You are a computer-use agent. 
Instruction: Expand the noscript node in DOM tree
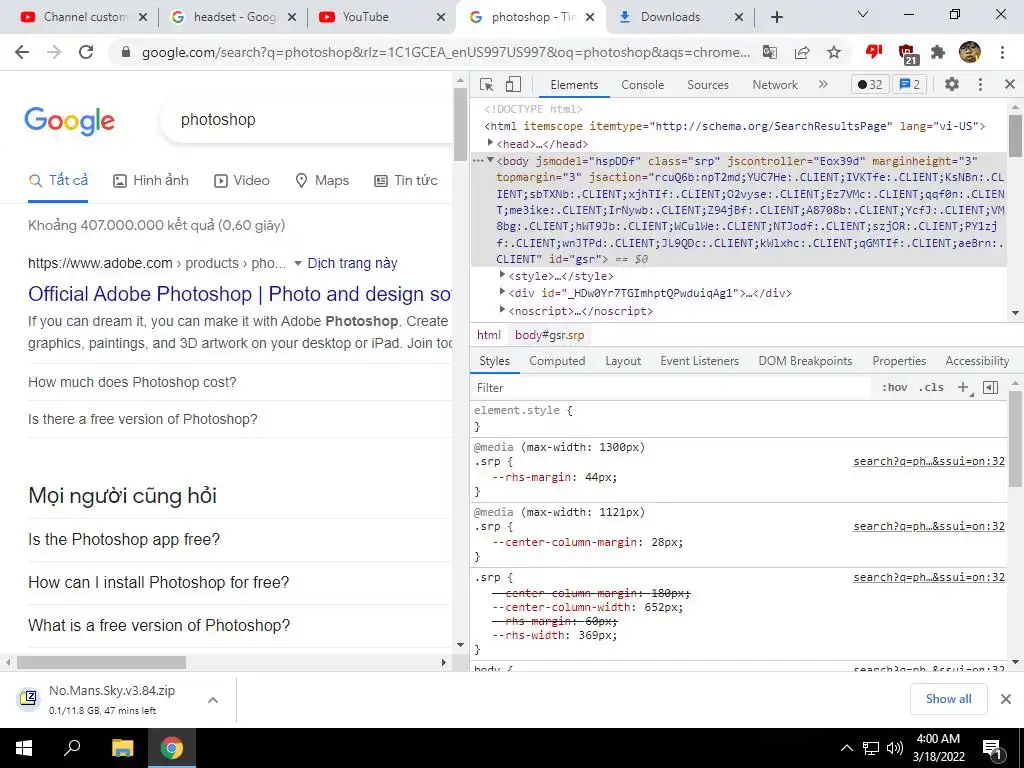click(502, 310)
